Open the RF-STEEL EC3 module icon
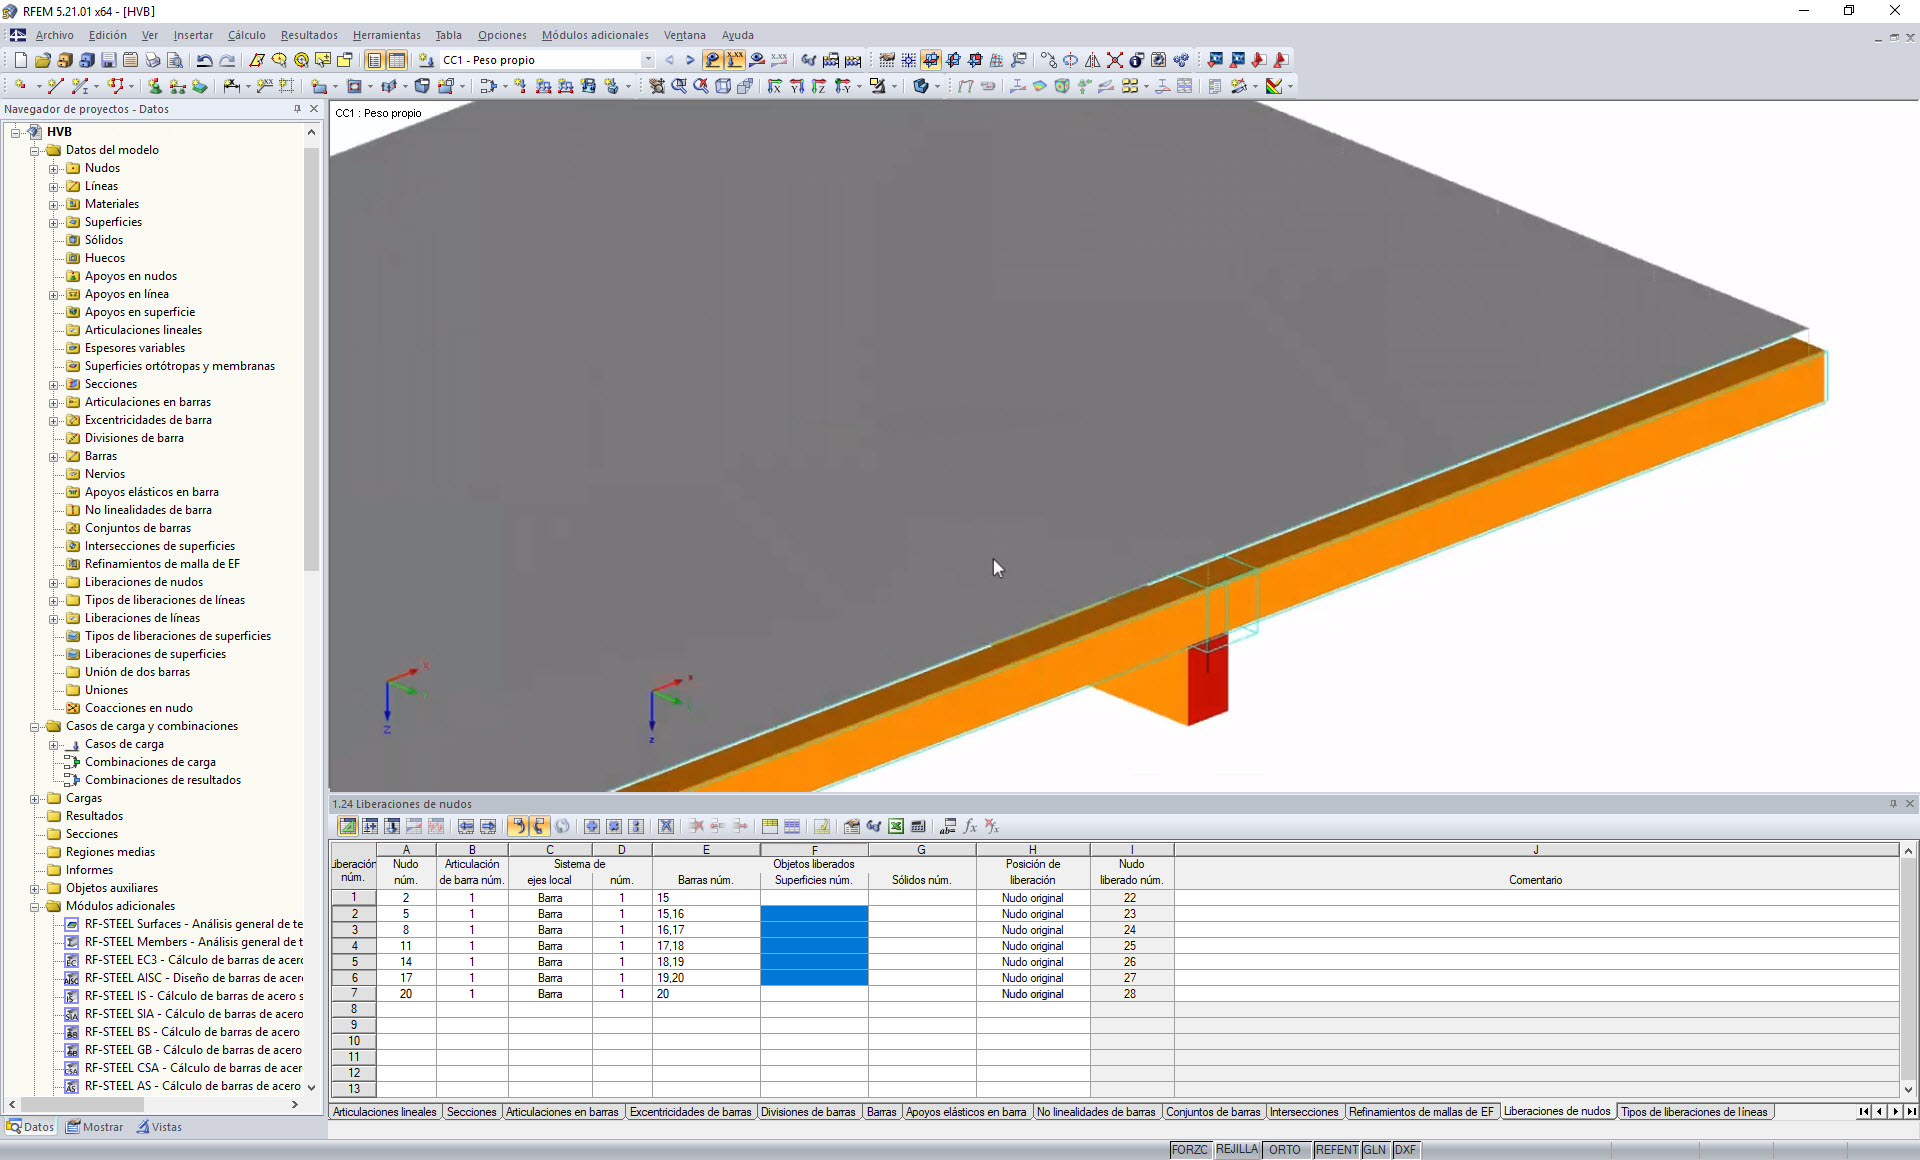Viewport: 1920px width, 1160px height. (x=71, y=960)
